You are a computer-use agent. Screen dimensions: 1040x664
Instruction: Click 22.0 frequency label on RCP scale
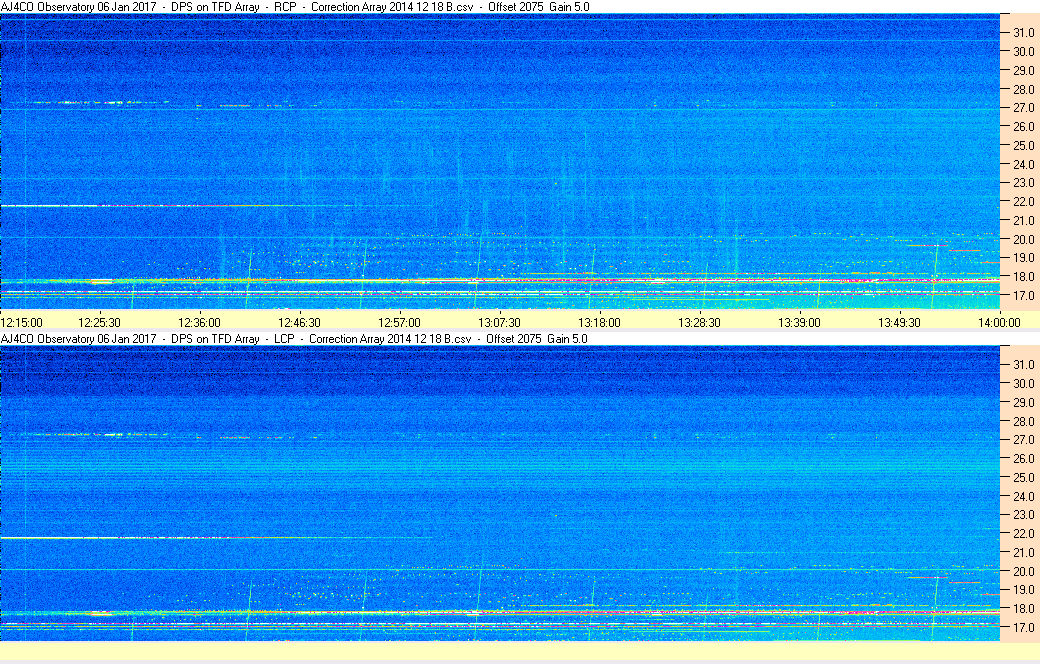1020,202
